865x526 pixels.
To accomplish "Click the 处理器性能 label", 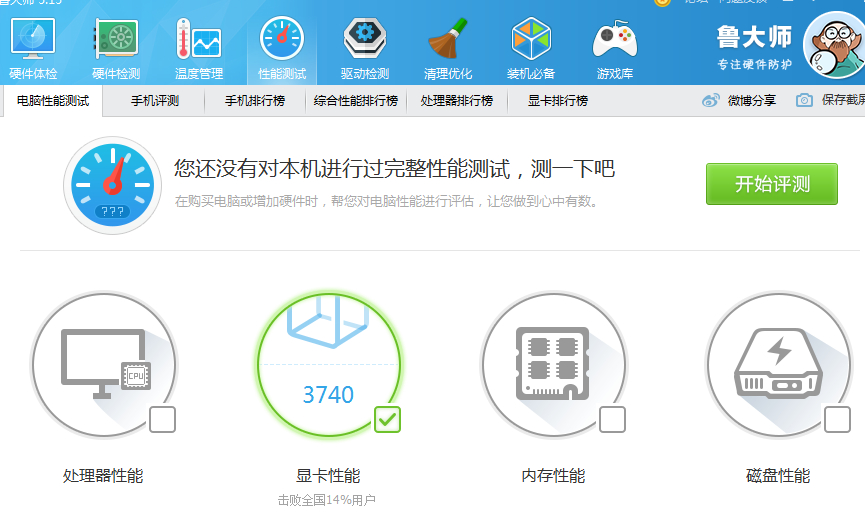I will click(x=103, y=475).
